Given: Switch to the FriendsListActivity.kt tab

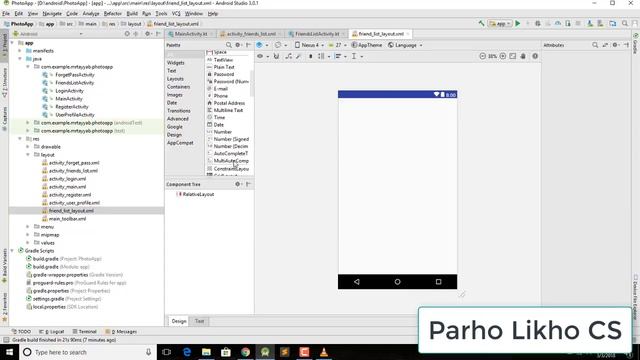Looking at the screenshot, I should pyautogui.click(x=317, y=34).
